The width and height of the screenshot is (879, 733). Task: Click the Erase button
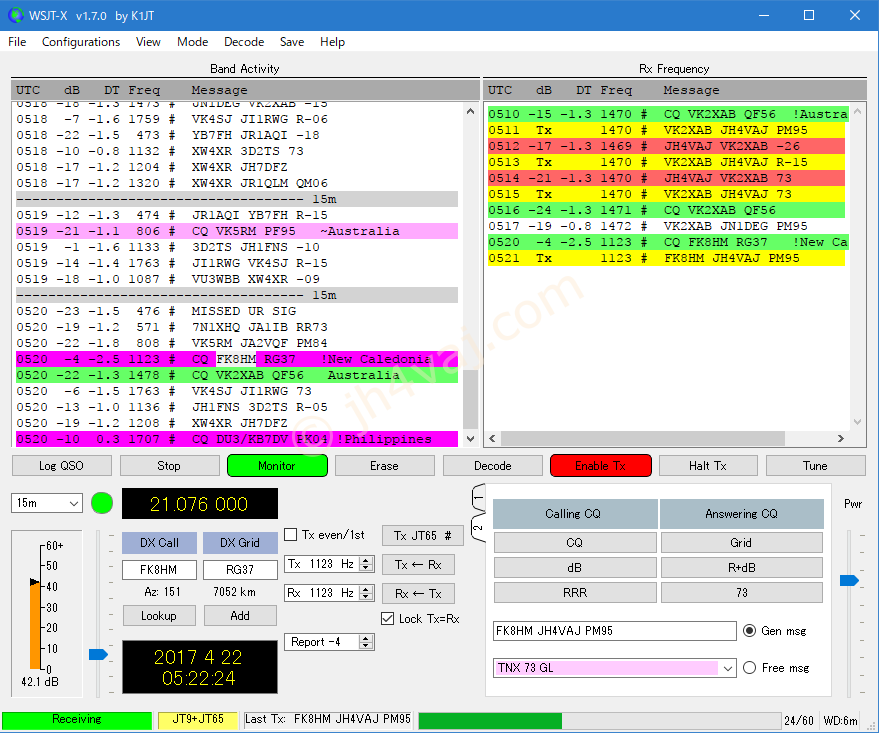tap(384, 466)
